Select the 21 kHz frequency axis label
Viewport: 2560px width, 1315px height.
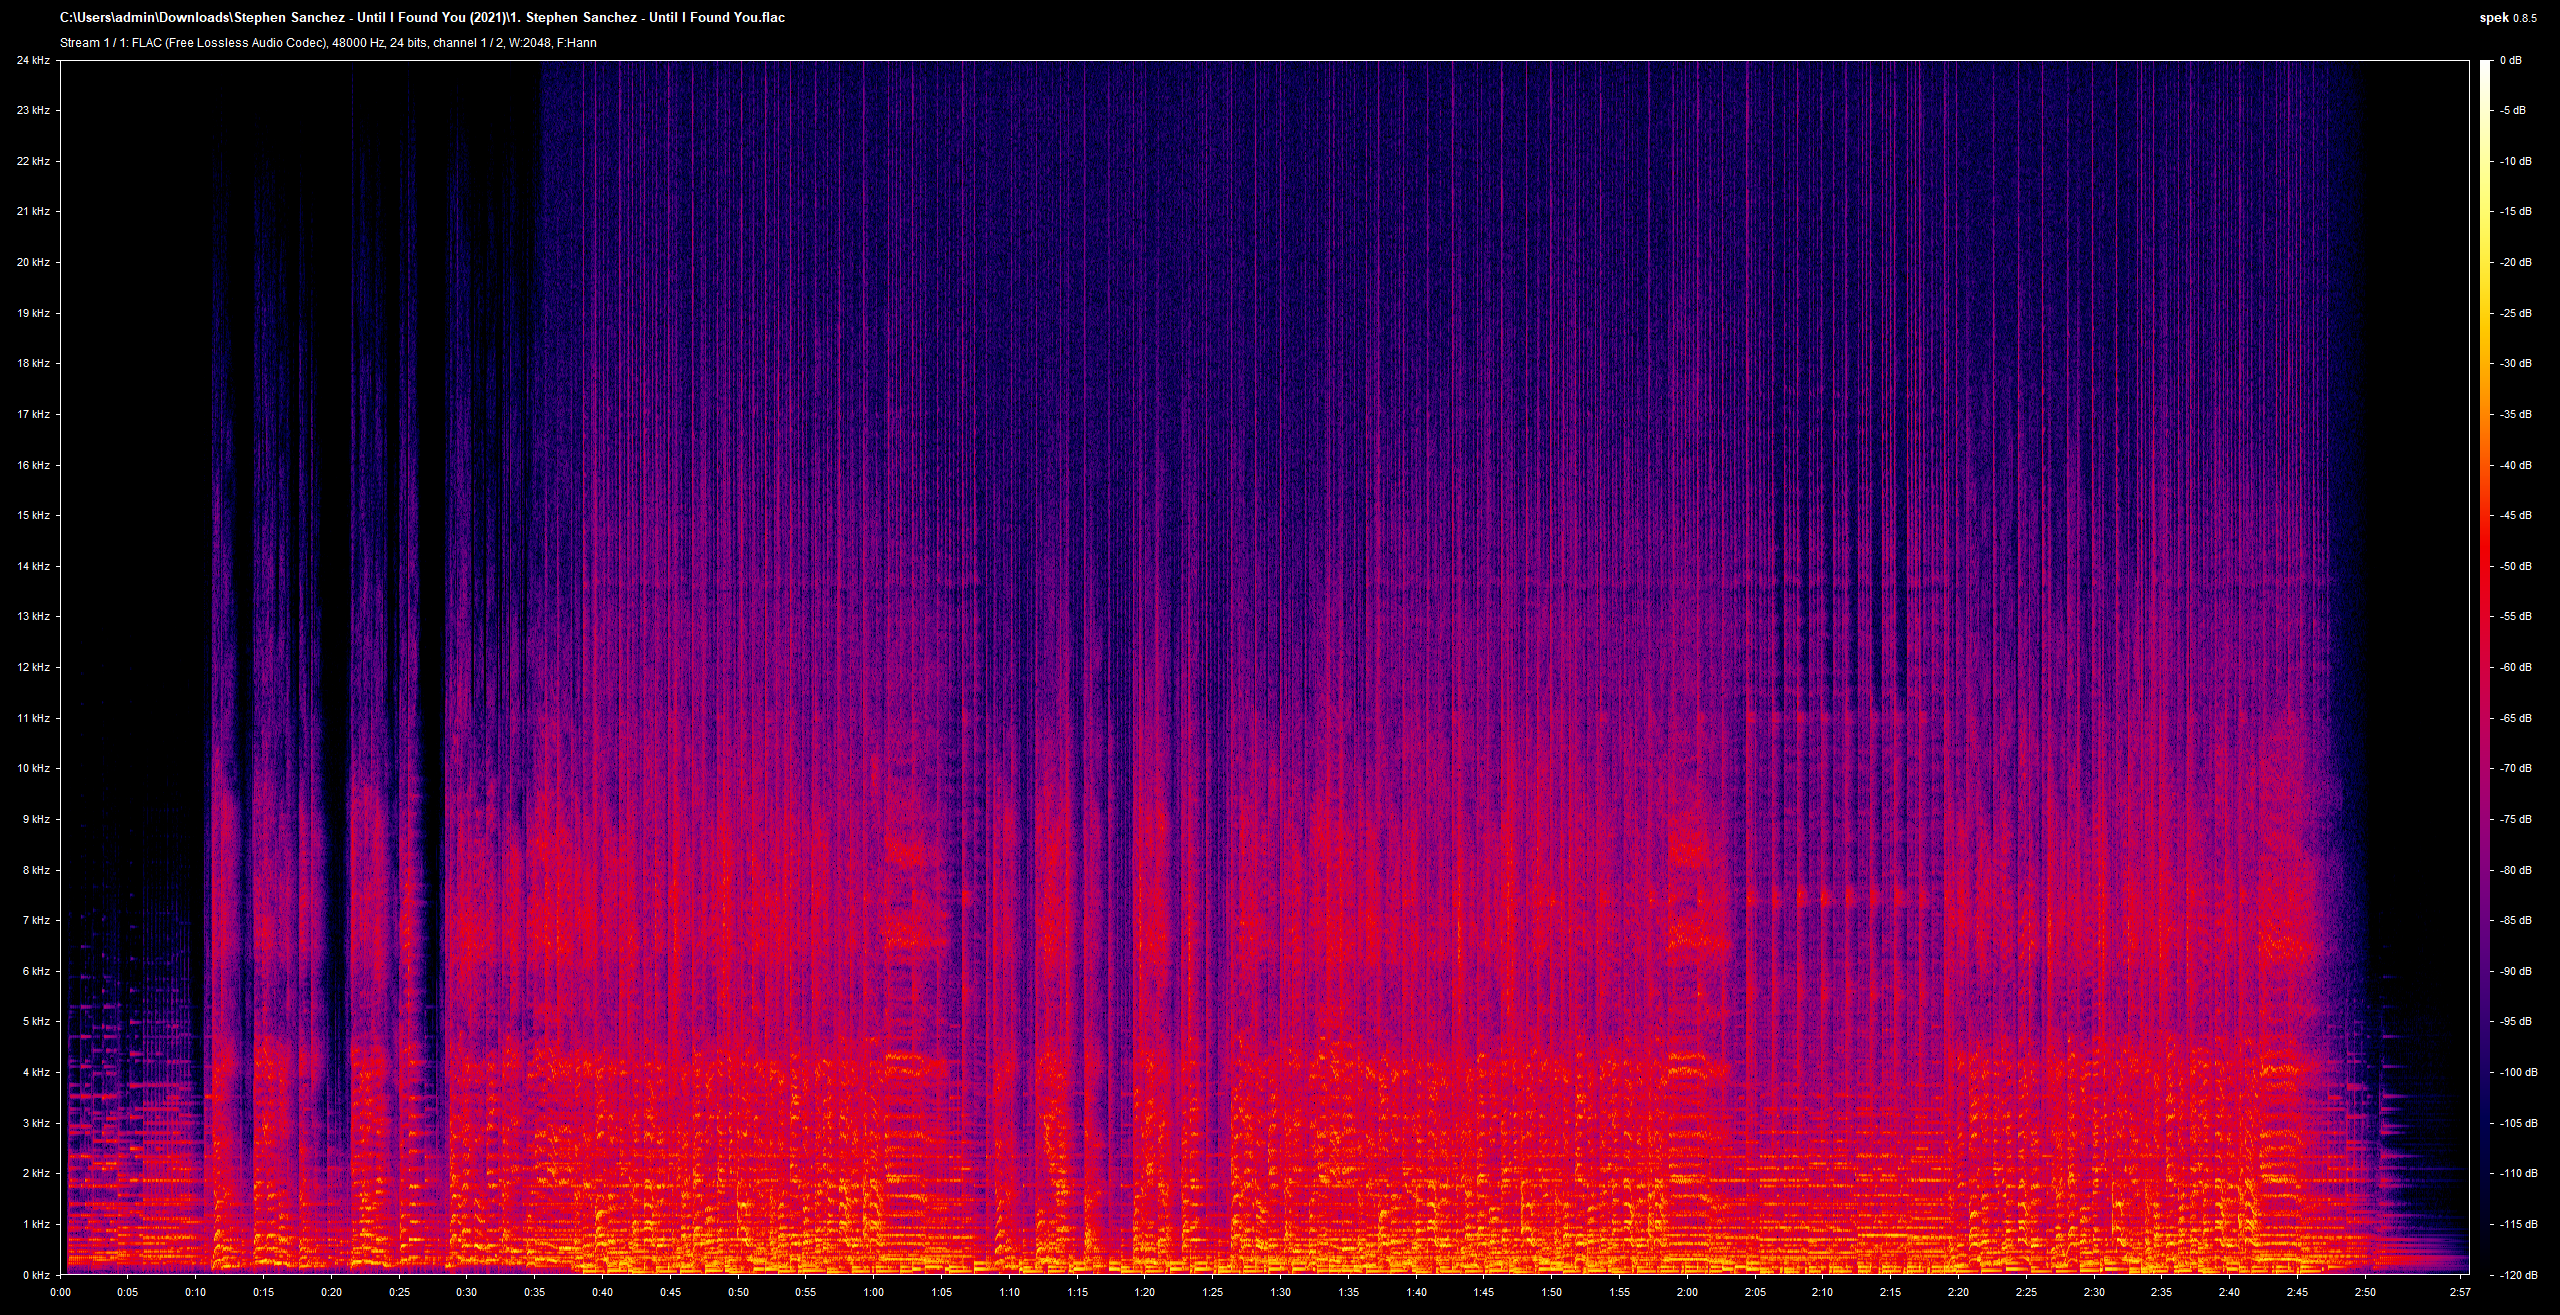(x=33, y=212)
